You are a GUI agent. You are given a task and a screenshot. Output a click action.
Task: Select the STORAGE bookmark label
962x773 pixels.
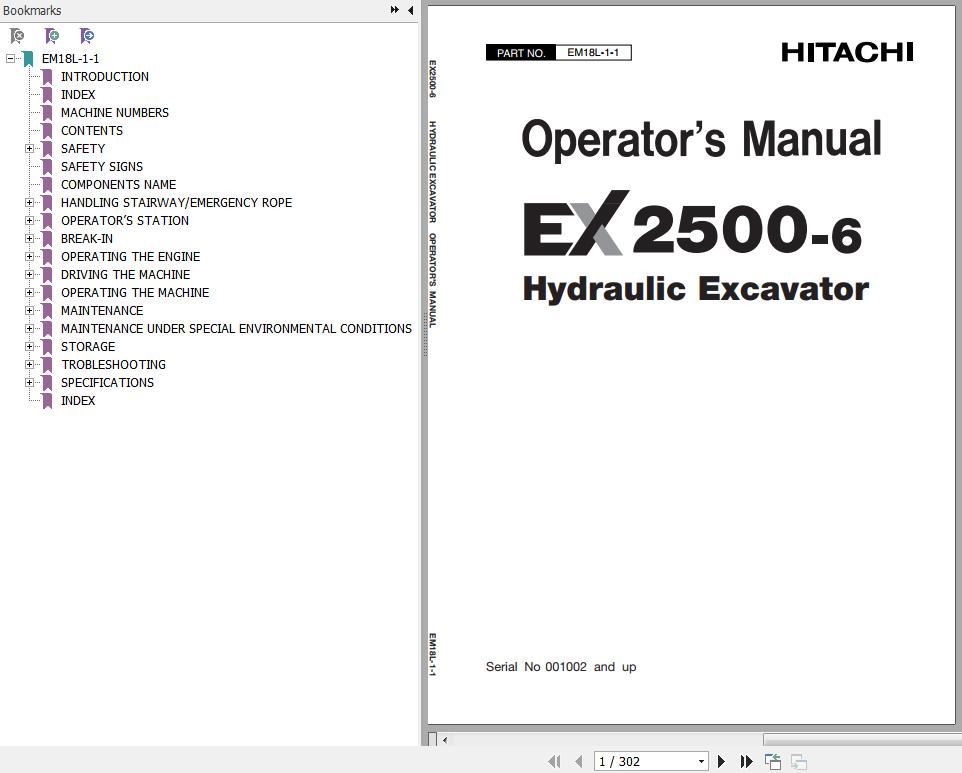pyautogui.click(x=88, y=347)
